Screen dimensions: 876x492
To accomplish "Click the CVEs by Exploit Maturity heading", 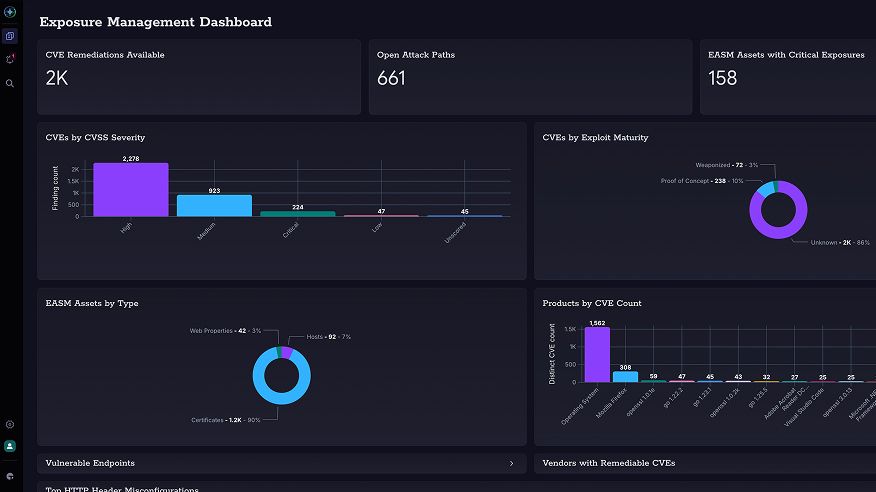I will point(596,137).
